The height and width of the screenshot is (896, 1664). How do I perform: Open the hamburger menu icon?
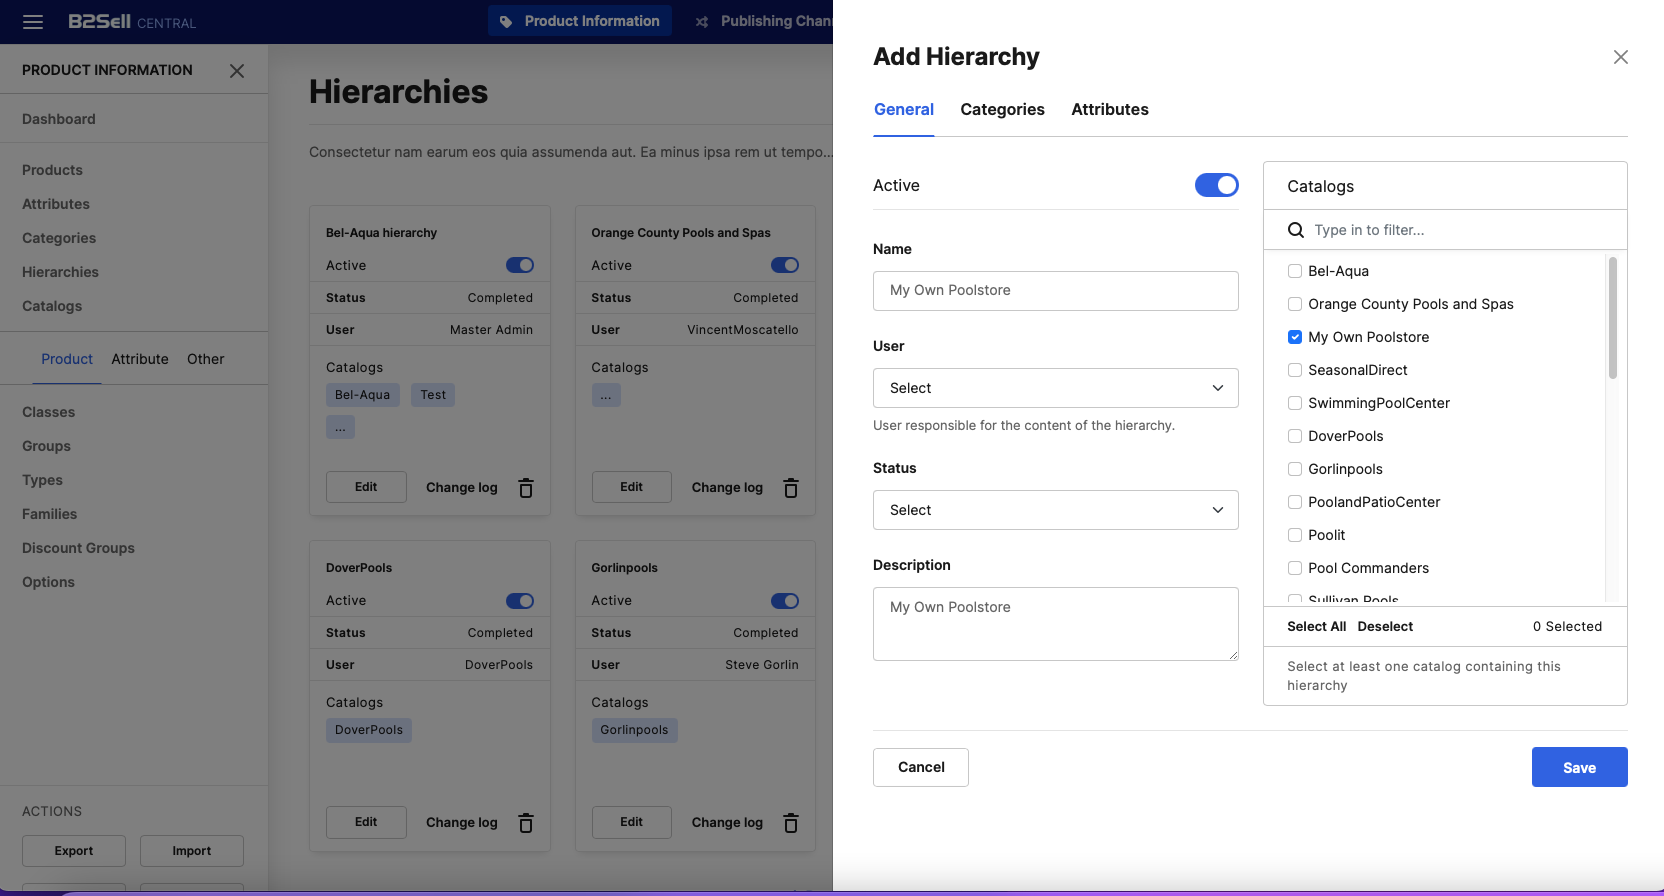point(33,22)
